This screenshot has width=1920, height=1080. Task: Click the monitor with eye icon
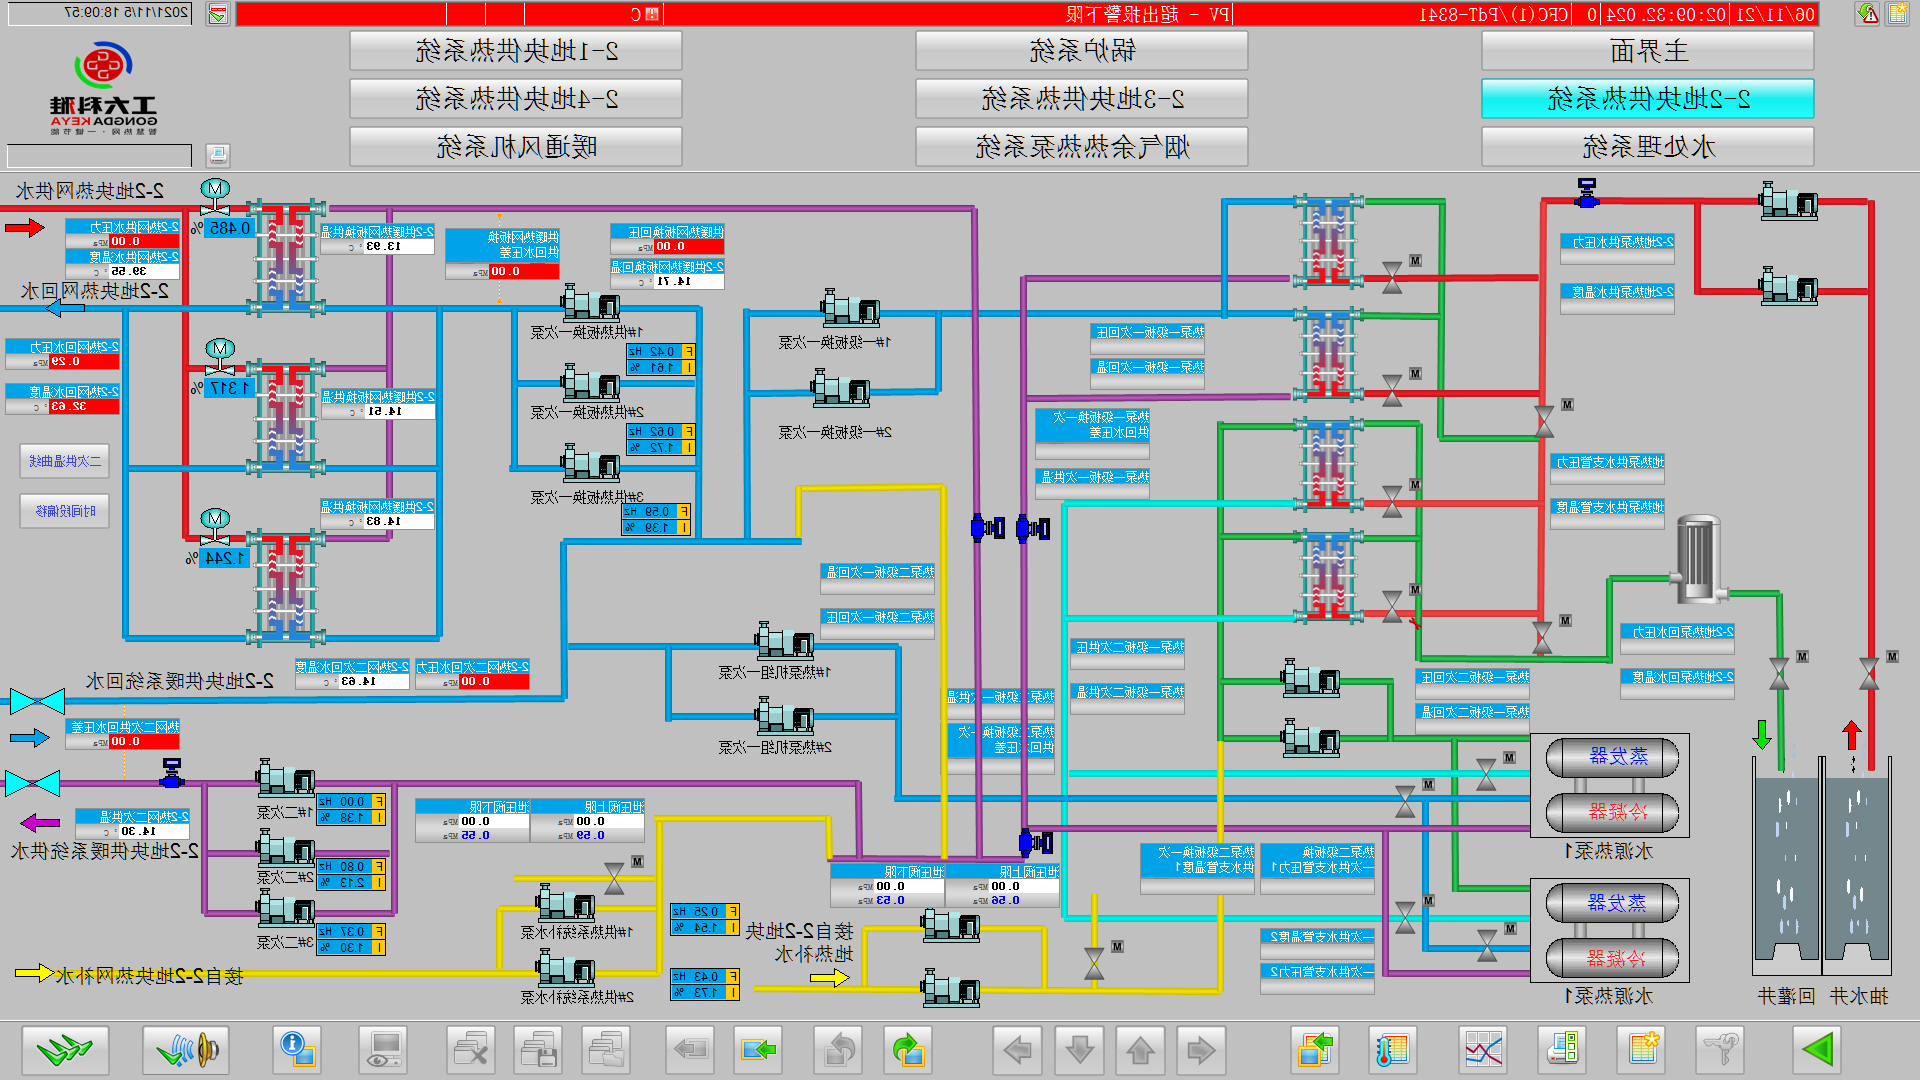point(384,1050)
